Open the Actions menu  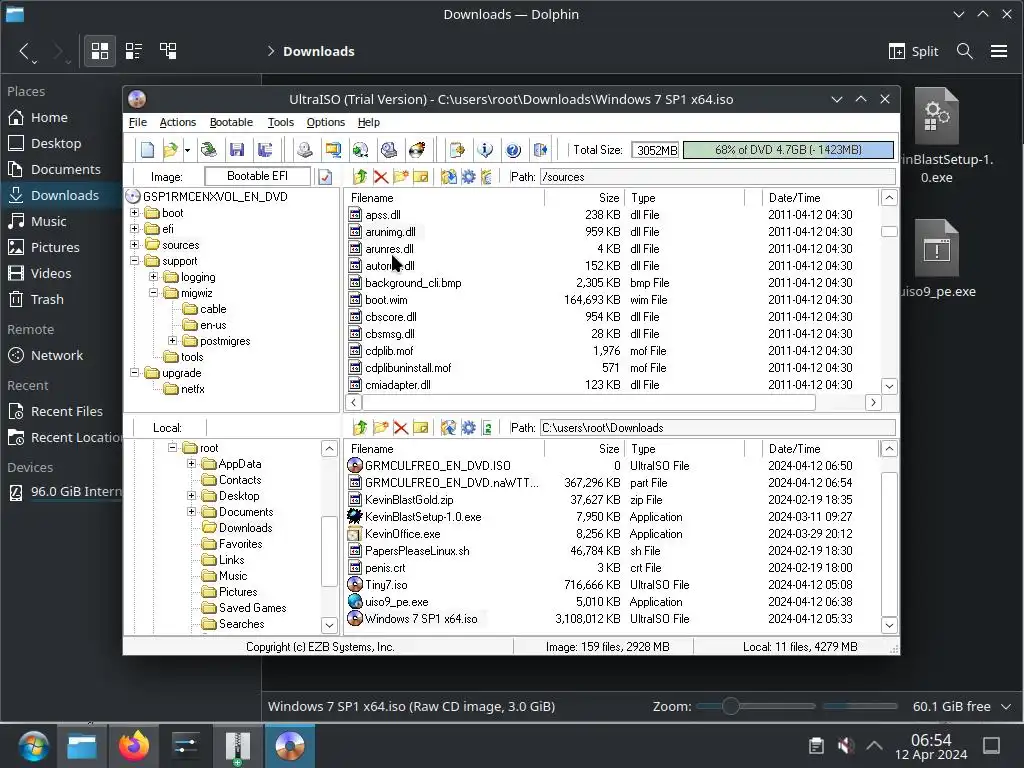(x=178, y=122)
